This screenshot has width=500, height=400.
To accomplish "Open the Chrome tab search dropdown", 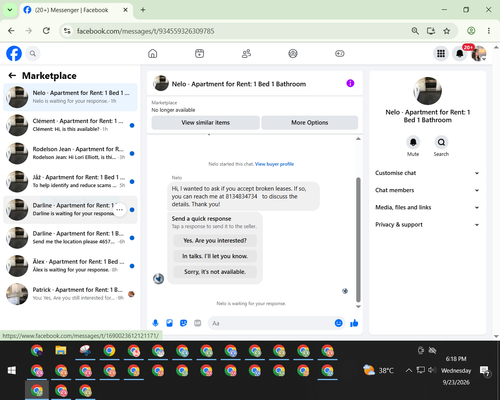I will [x=10, y=10].
